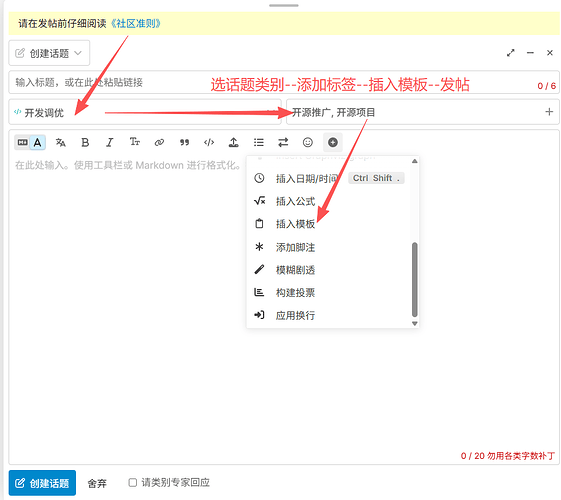561x500 pixels.
Task: Choose 应用换行 from the menu
Action: pos(329,315)
